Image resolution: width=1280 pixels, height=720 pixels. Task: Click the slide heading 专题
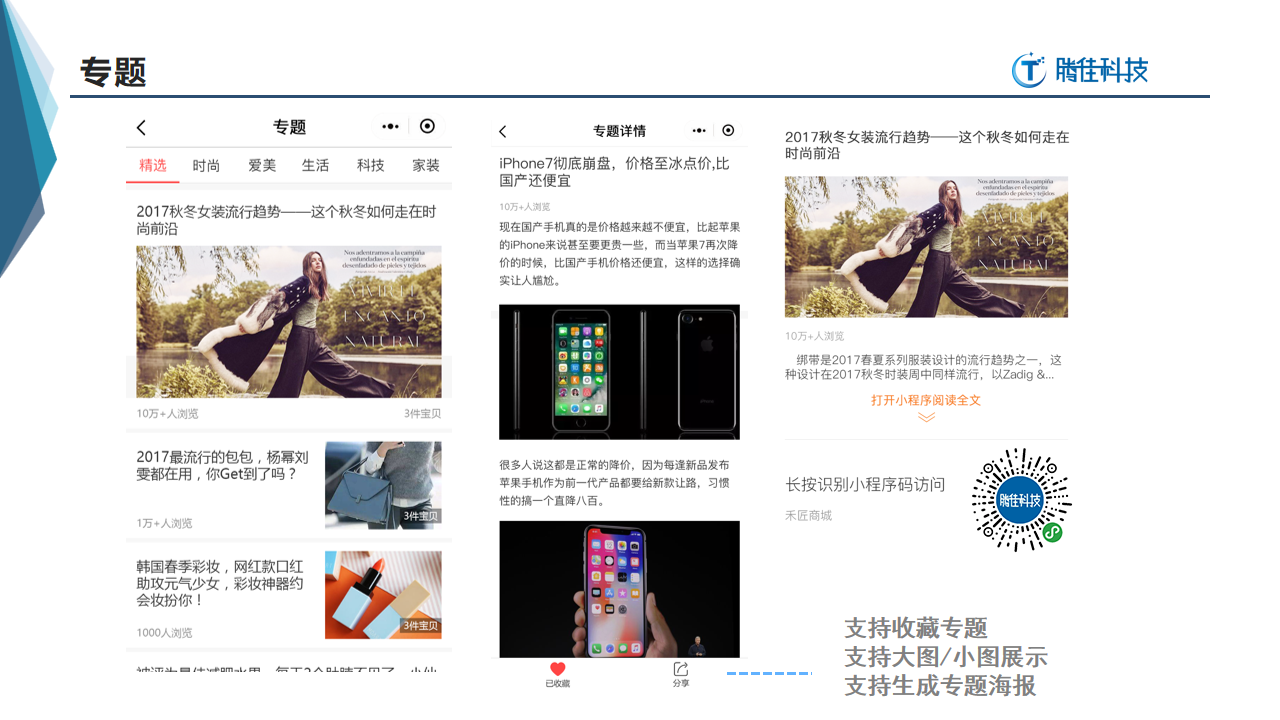[x=113, y=72]
